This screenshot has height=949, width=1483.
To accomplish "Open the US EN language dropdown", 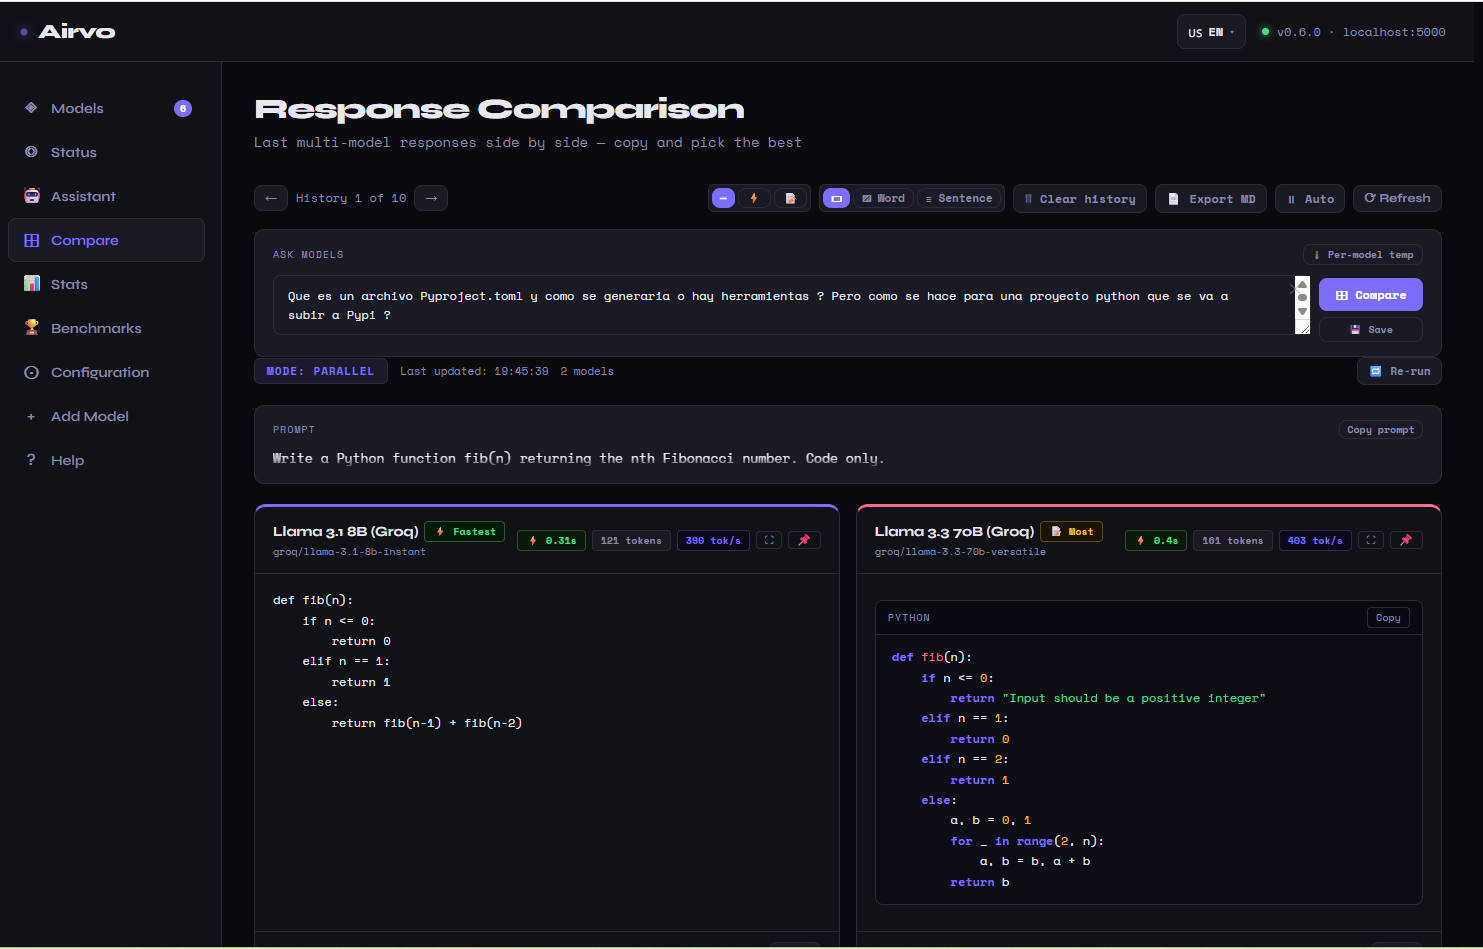I will point(1211,32).
